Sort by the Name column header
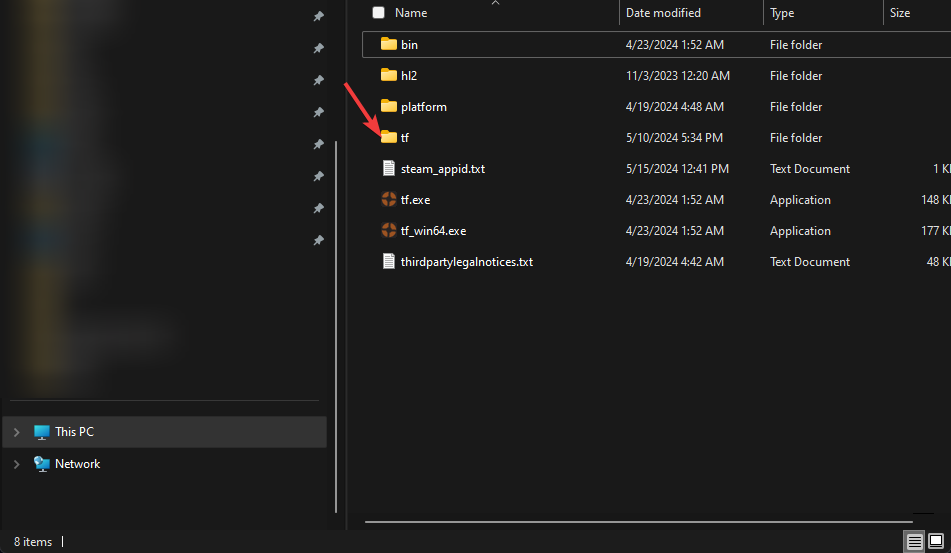The height and width of the screenshot is (553, 951). pos(411,13)
